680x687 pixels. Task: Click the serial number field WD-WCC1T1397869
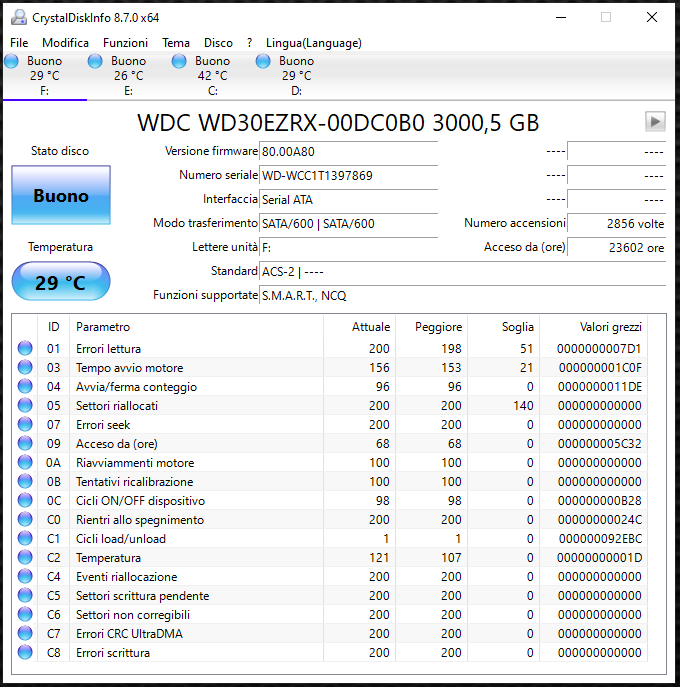[x=349, y=176]
